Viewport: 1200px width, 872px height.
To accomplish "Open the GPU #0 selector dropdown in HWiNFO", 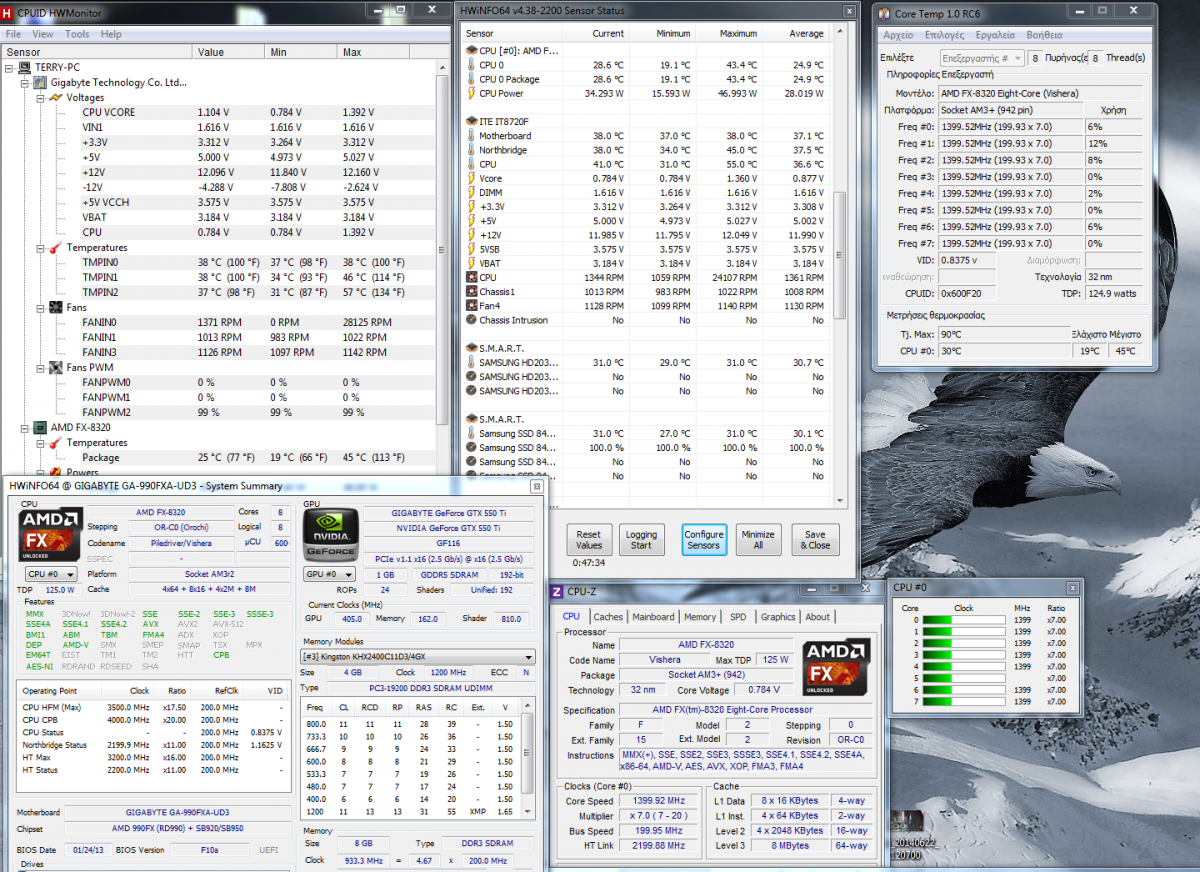I will pos(330,575).
